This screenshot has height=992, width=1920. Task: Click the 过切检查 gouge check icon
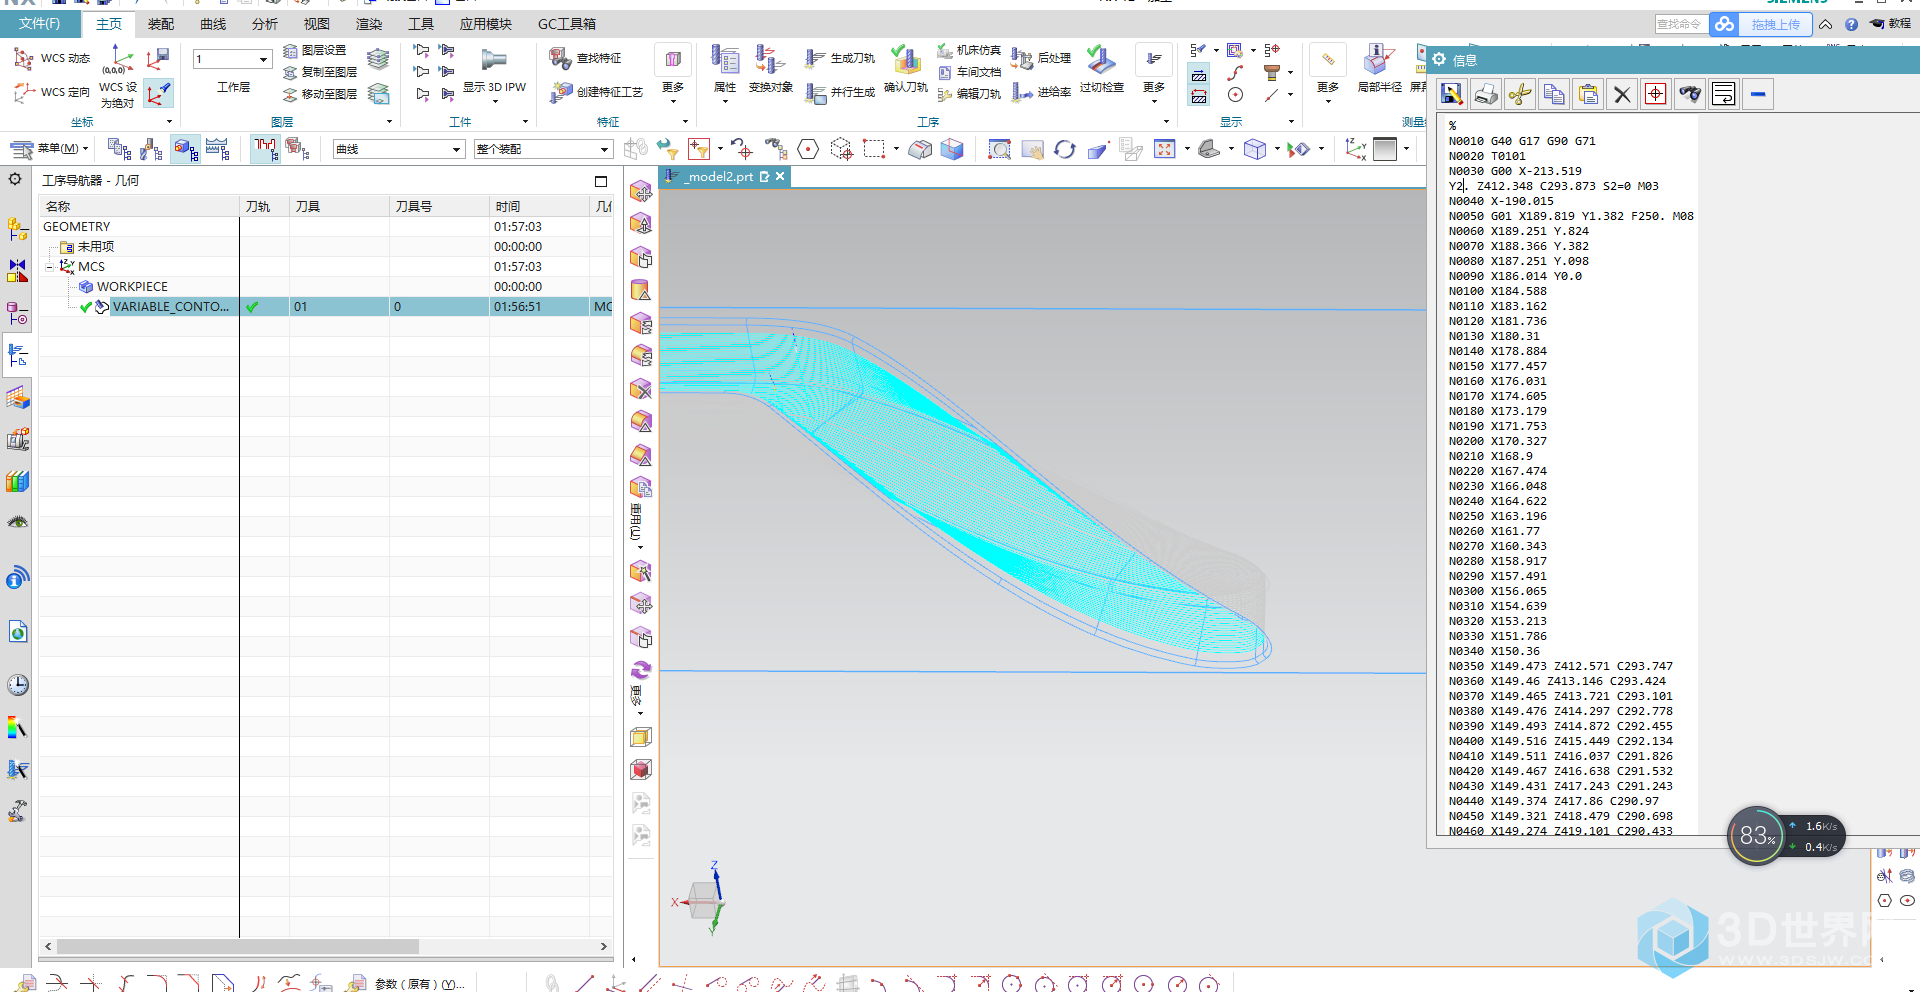coord(1101,60)
